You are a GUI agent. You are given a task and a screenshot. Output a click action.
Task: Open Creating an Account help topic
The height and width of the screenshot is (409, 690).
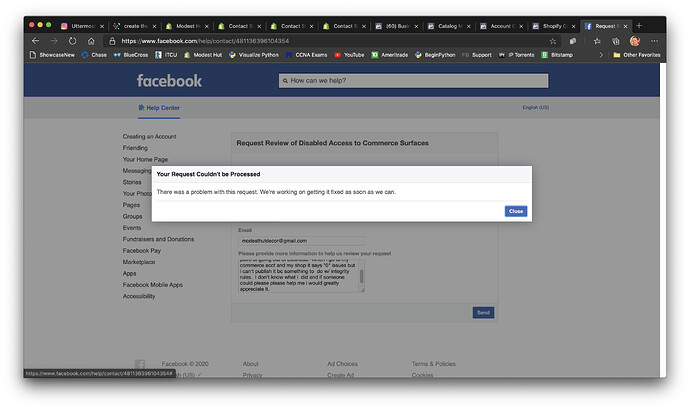pos(150,136)
